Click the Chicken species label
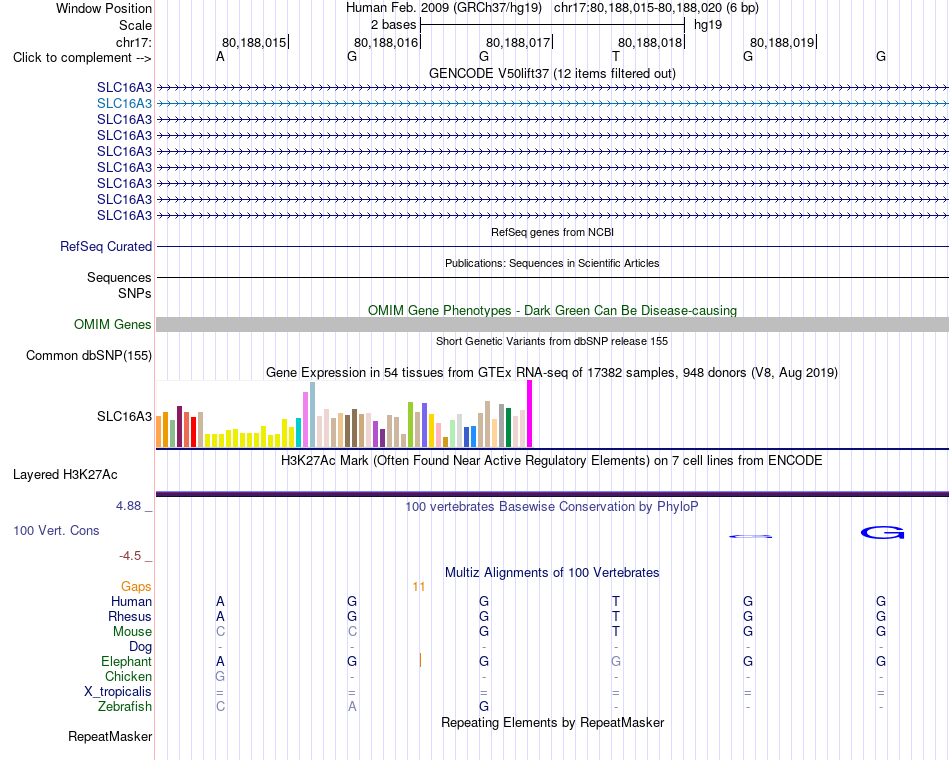Screen dimensions: 950x760 click(x=128, y=677)
